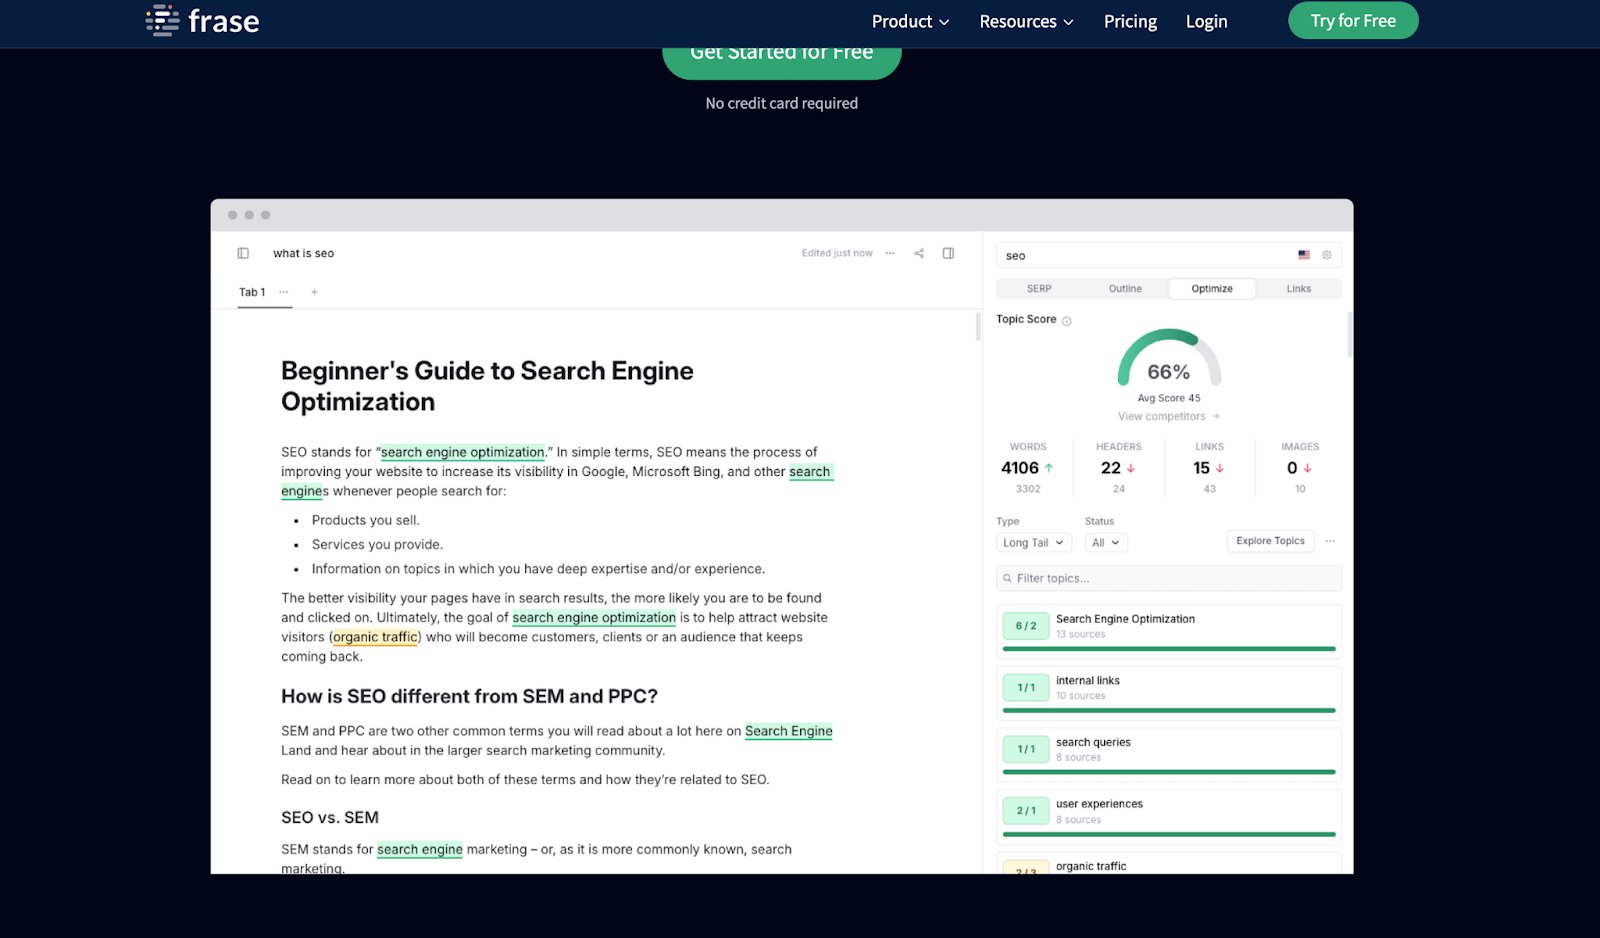Click the HEADERS count 22
Screen dimensions: 1600x938
pos(1111,468)
